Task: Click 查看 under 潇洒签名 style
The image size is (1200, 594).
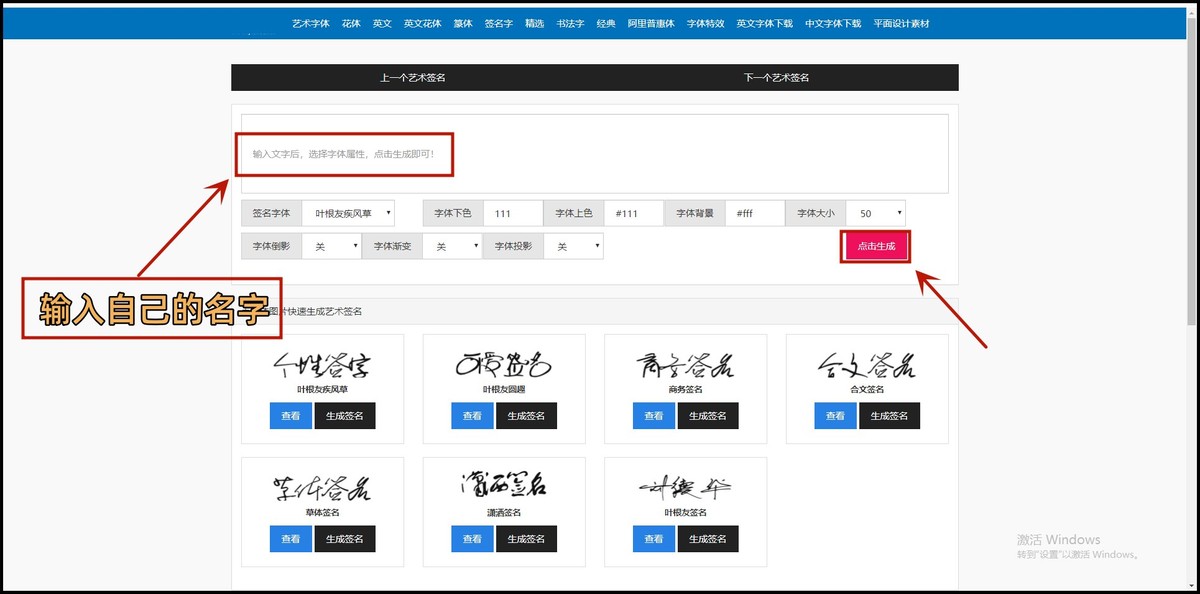Action: coord(471,538)
